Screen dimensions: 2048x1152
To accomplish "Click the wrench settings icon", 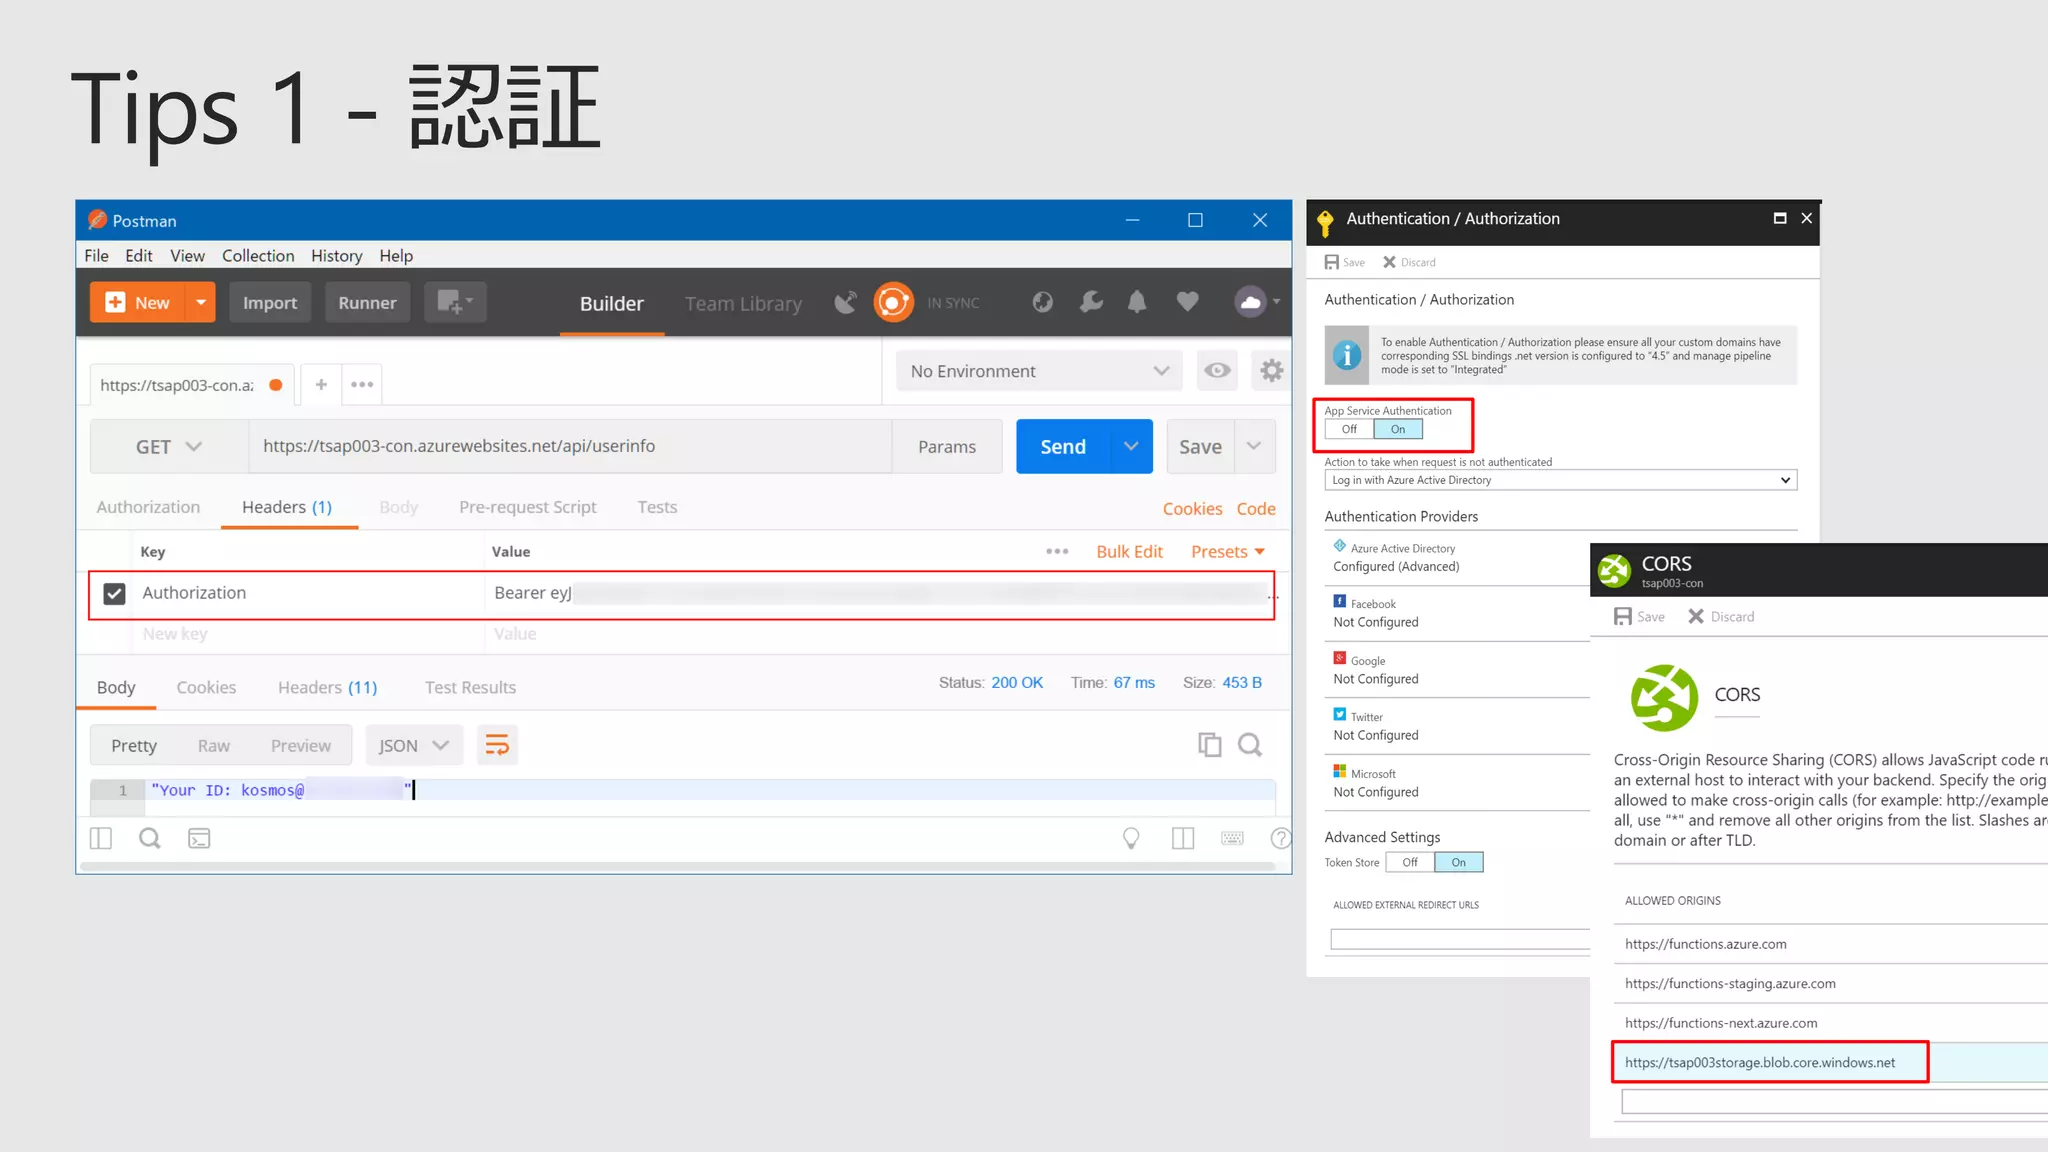I will coord(1091,302).
